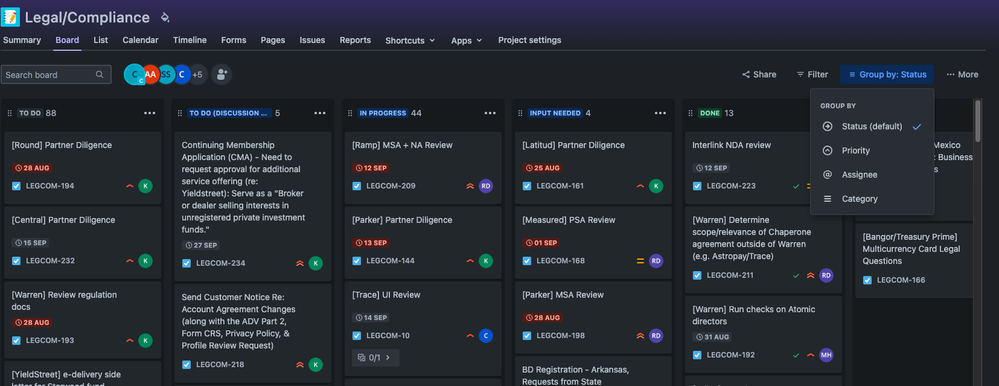Select Status (default) grouping option
This screenshot has width=999, height=386.
click(x=872, y=126)
